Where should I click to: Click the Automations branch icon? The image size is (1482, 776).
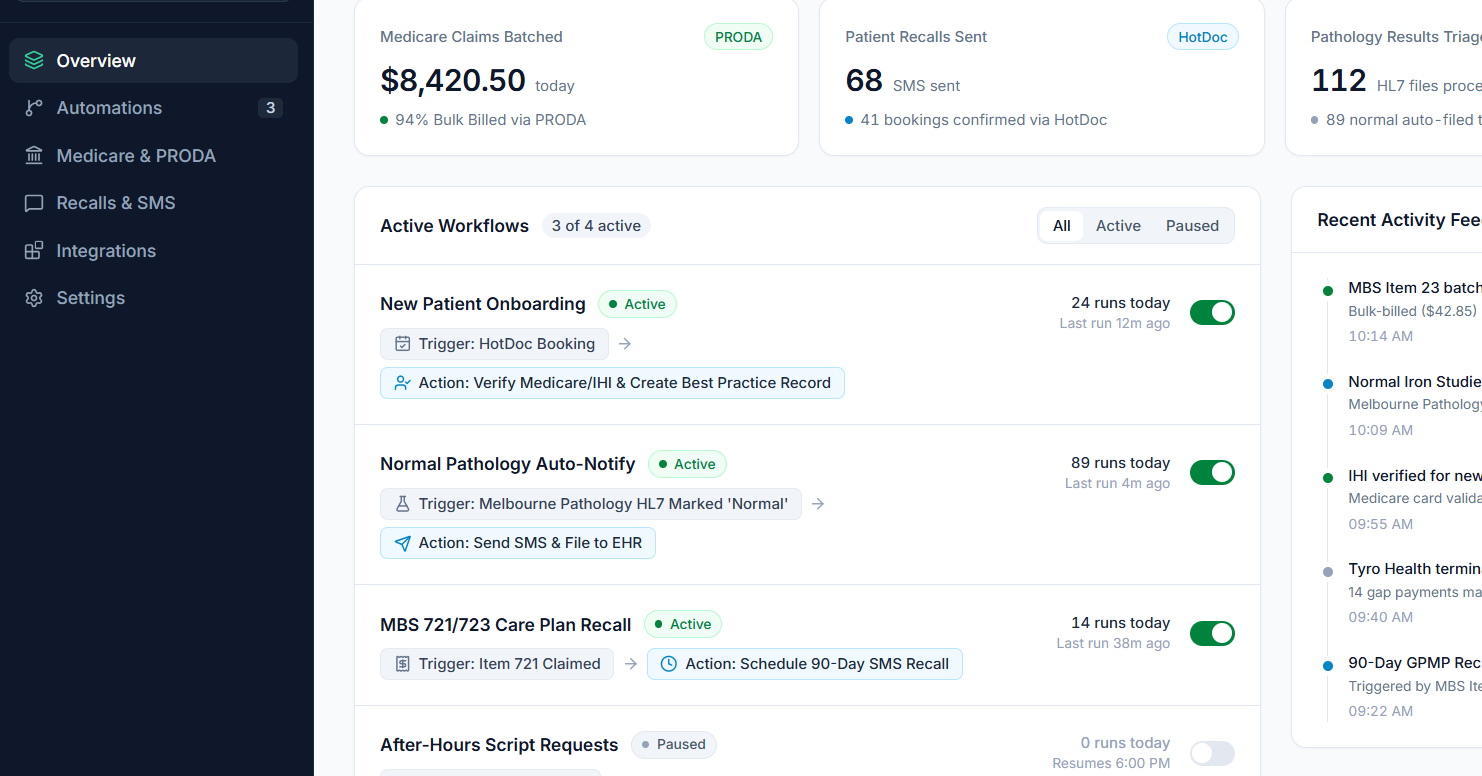[x=34, y=108]
